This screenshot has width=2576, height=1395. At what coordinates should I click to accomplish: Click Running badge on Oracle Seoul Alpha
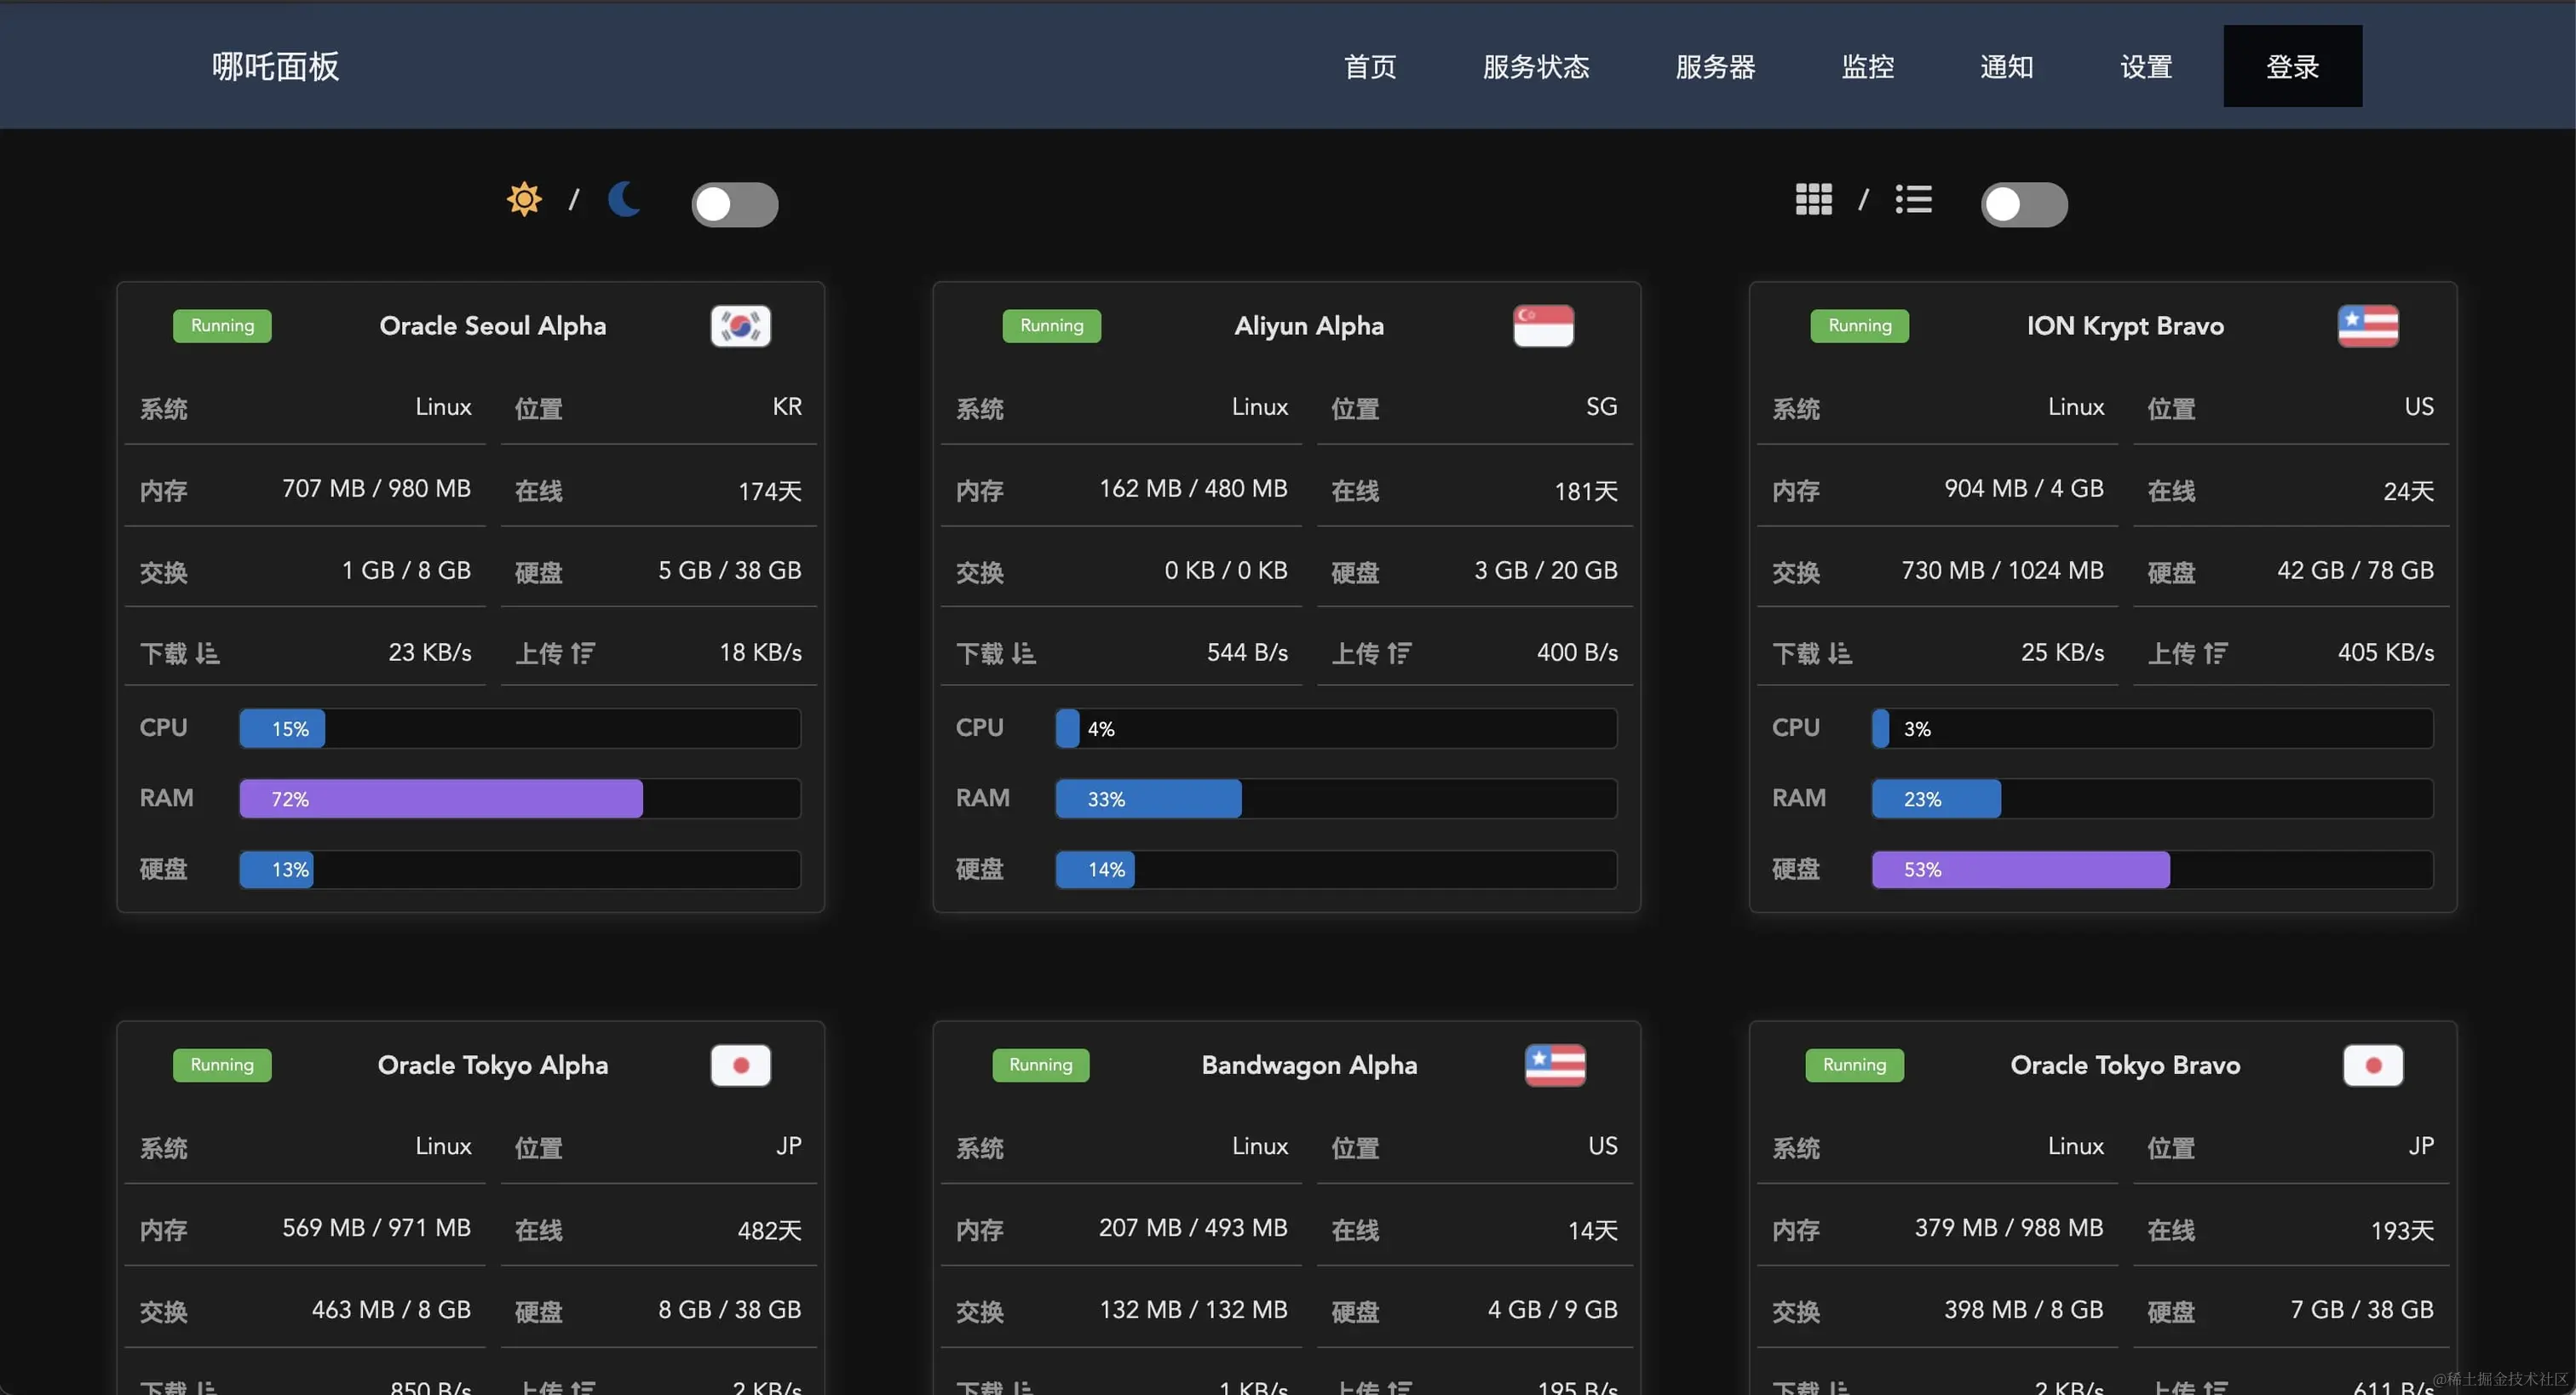point(222,326)
